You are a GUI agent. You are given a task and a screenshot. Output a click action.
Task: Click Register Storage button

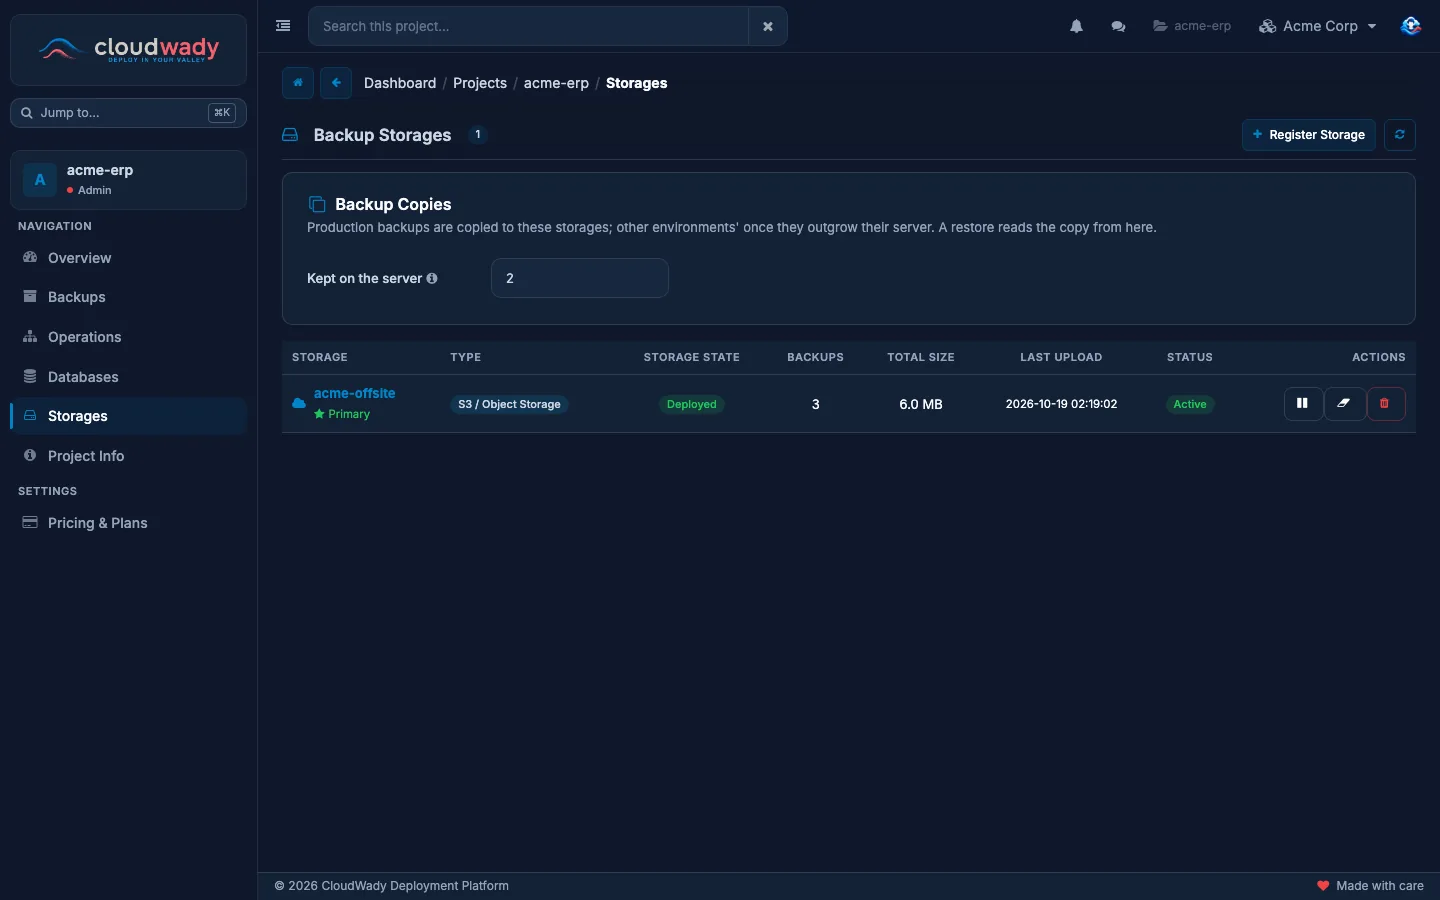[x=1308, y=135]
